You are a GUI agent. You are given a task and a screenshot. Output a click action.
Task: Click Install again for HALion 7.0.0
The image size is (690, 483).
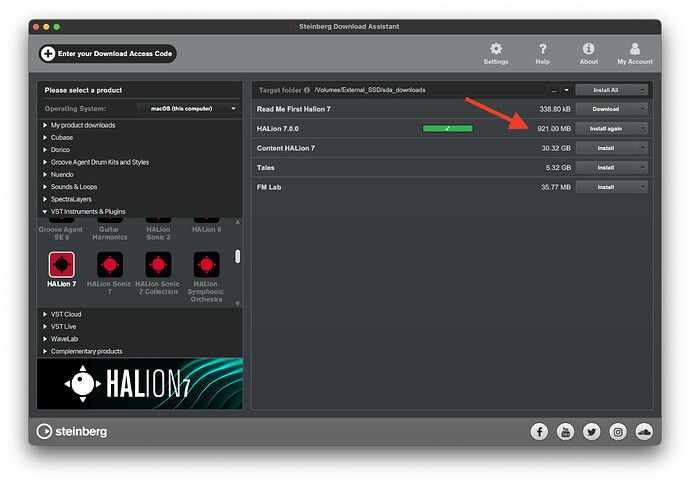click(x=606, y=128)
